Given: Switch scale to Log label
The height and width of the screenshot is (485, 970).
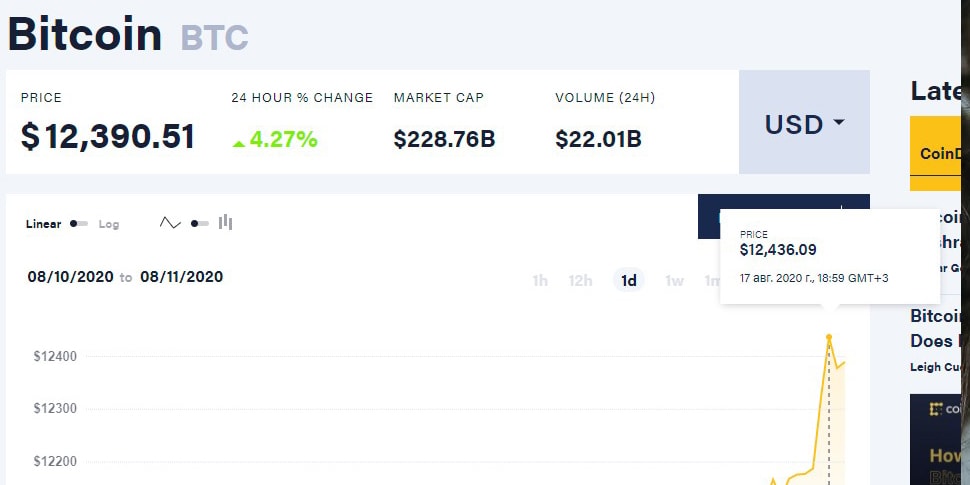Looking at the screenshot, I should (109, 224).
